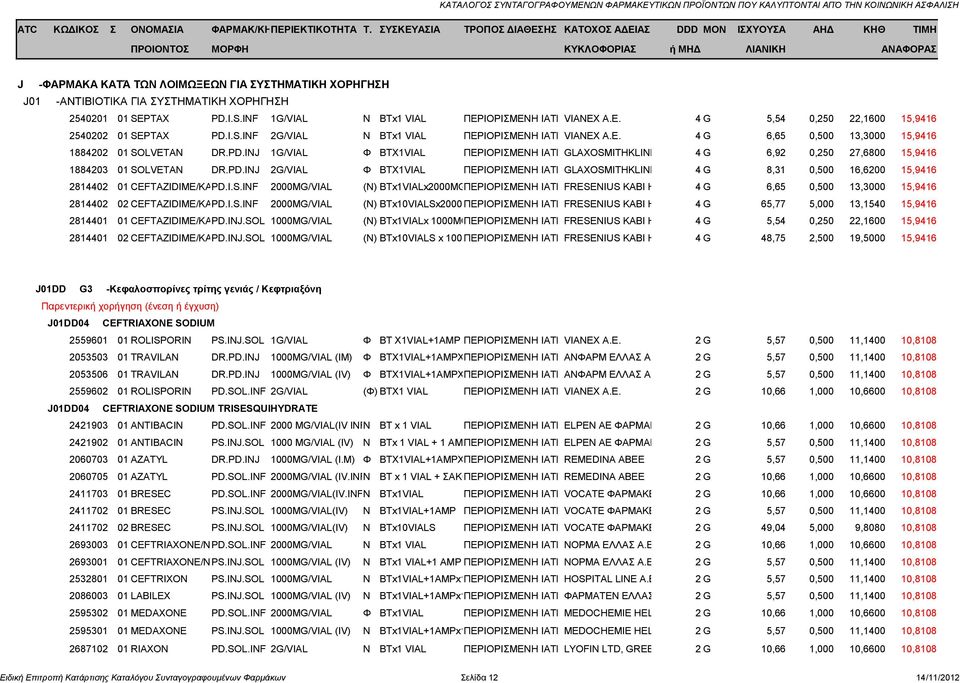Click product code 2411703
This screenshot has height=683, width=960.
coord(88,493)
